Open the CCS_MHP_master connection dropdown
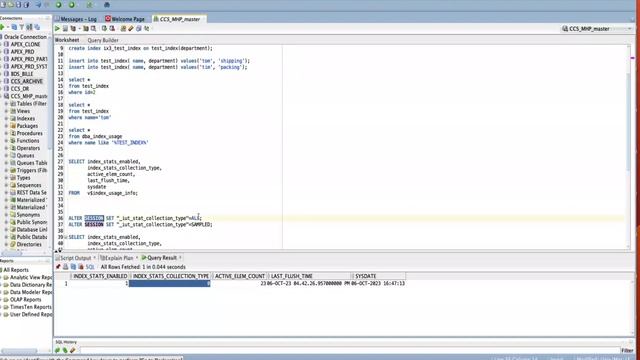 click(629, 29)
